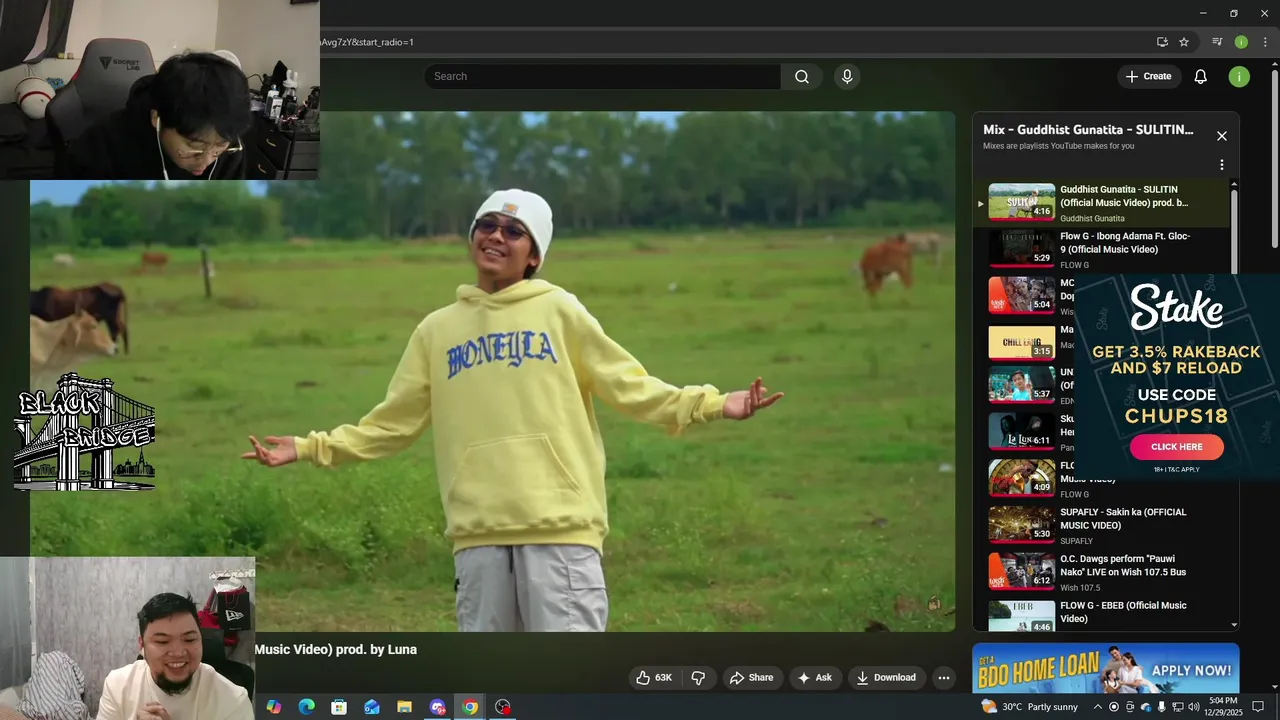Select Guddhist Gunatita SULITIN playlist item
Viewport: 1280px width, 720px height.
point(1102,202)
